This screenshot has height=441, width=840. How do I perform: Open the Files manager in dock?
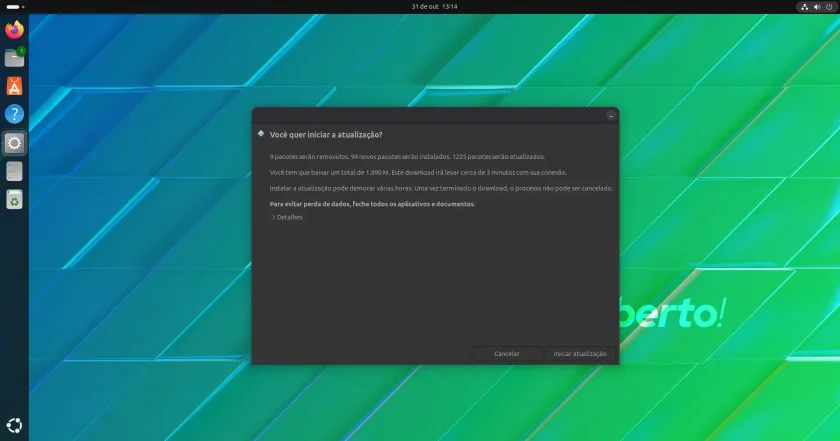click(x=14, y=57)
